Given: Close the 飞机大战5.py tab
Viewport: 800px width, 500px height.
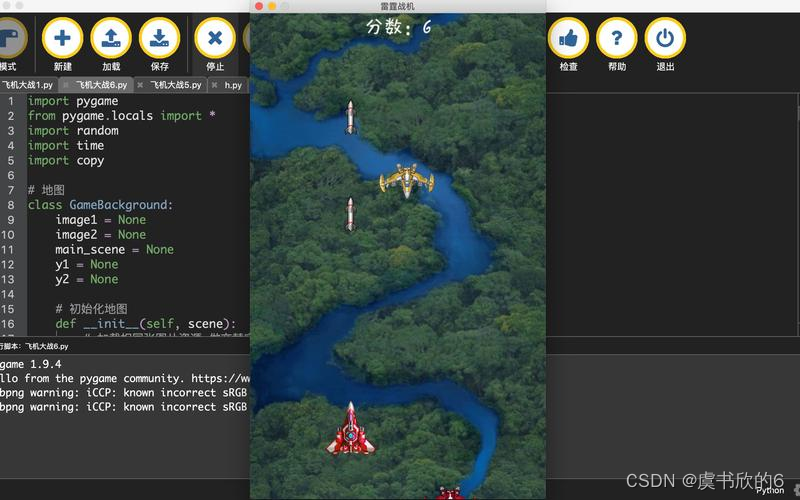Looking at the screenshot, I should point(140,85).
